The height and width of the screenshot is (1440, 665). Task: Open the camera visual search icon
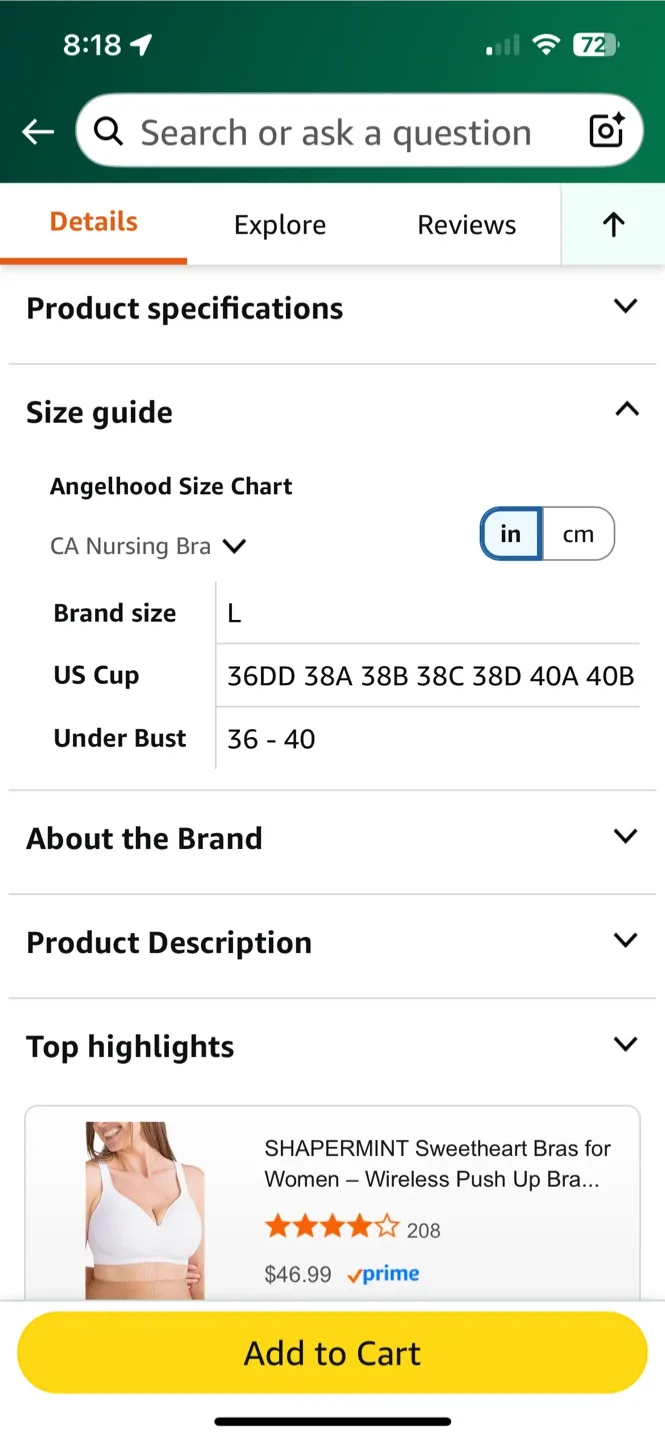(x=605, y=131)
